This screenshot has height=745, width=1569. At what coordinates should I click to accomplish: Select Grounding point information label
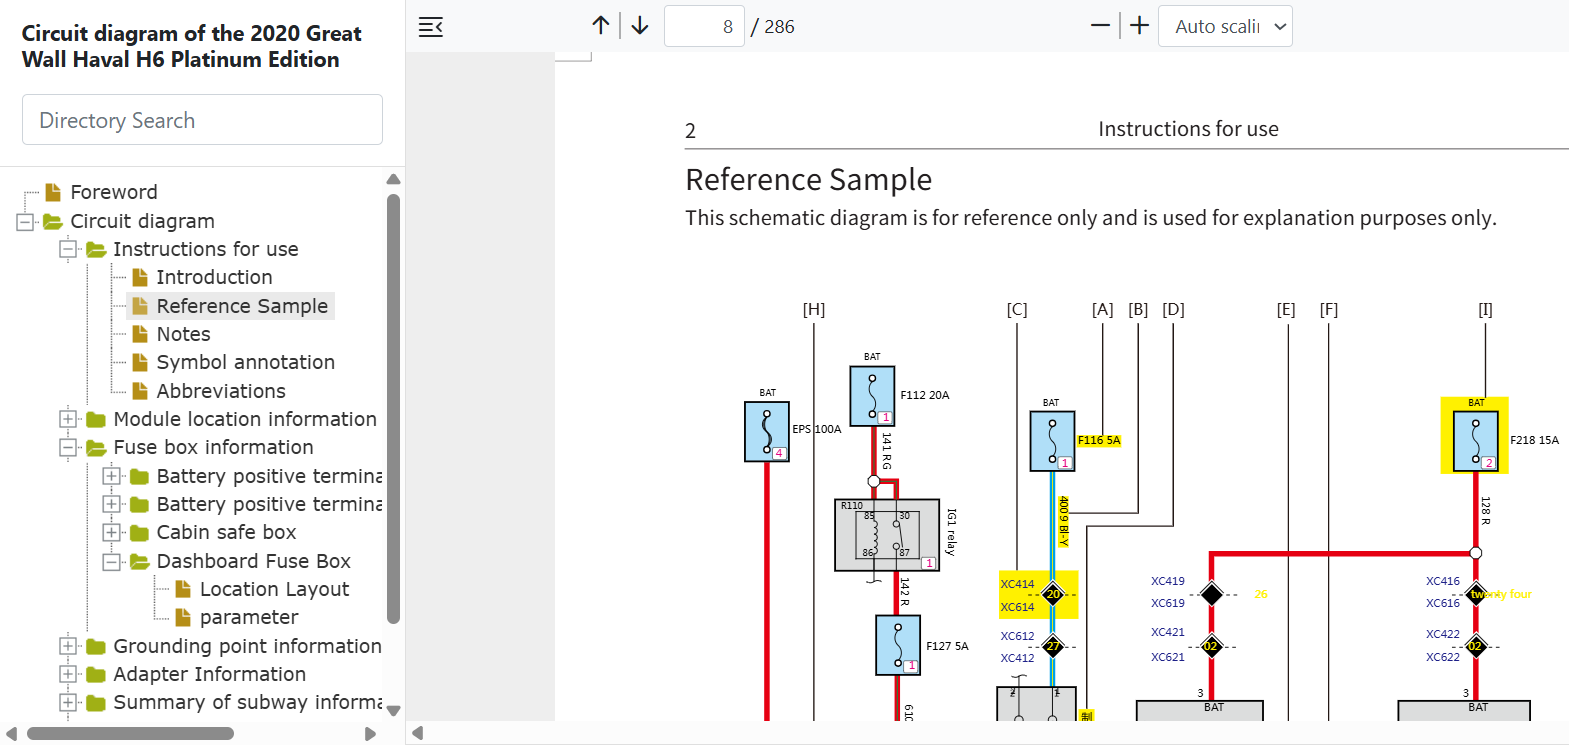coord(247,646)
